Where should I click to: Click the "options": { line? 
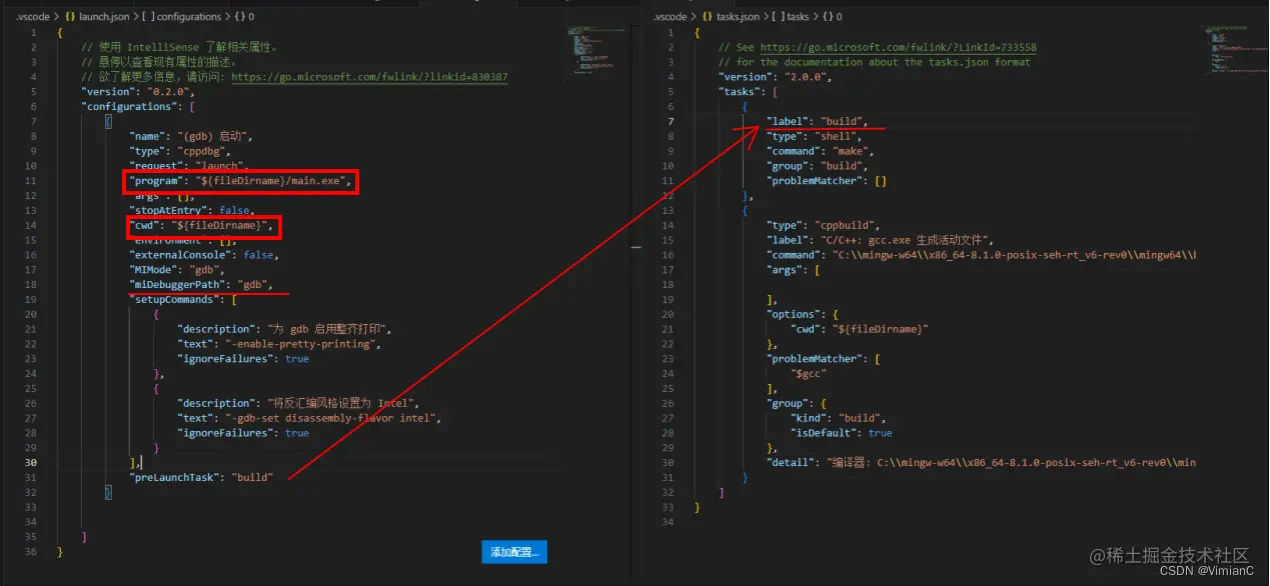coord(802,314)
